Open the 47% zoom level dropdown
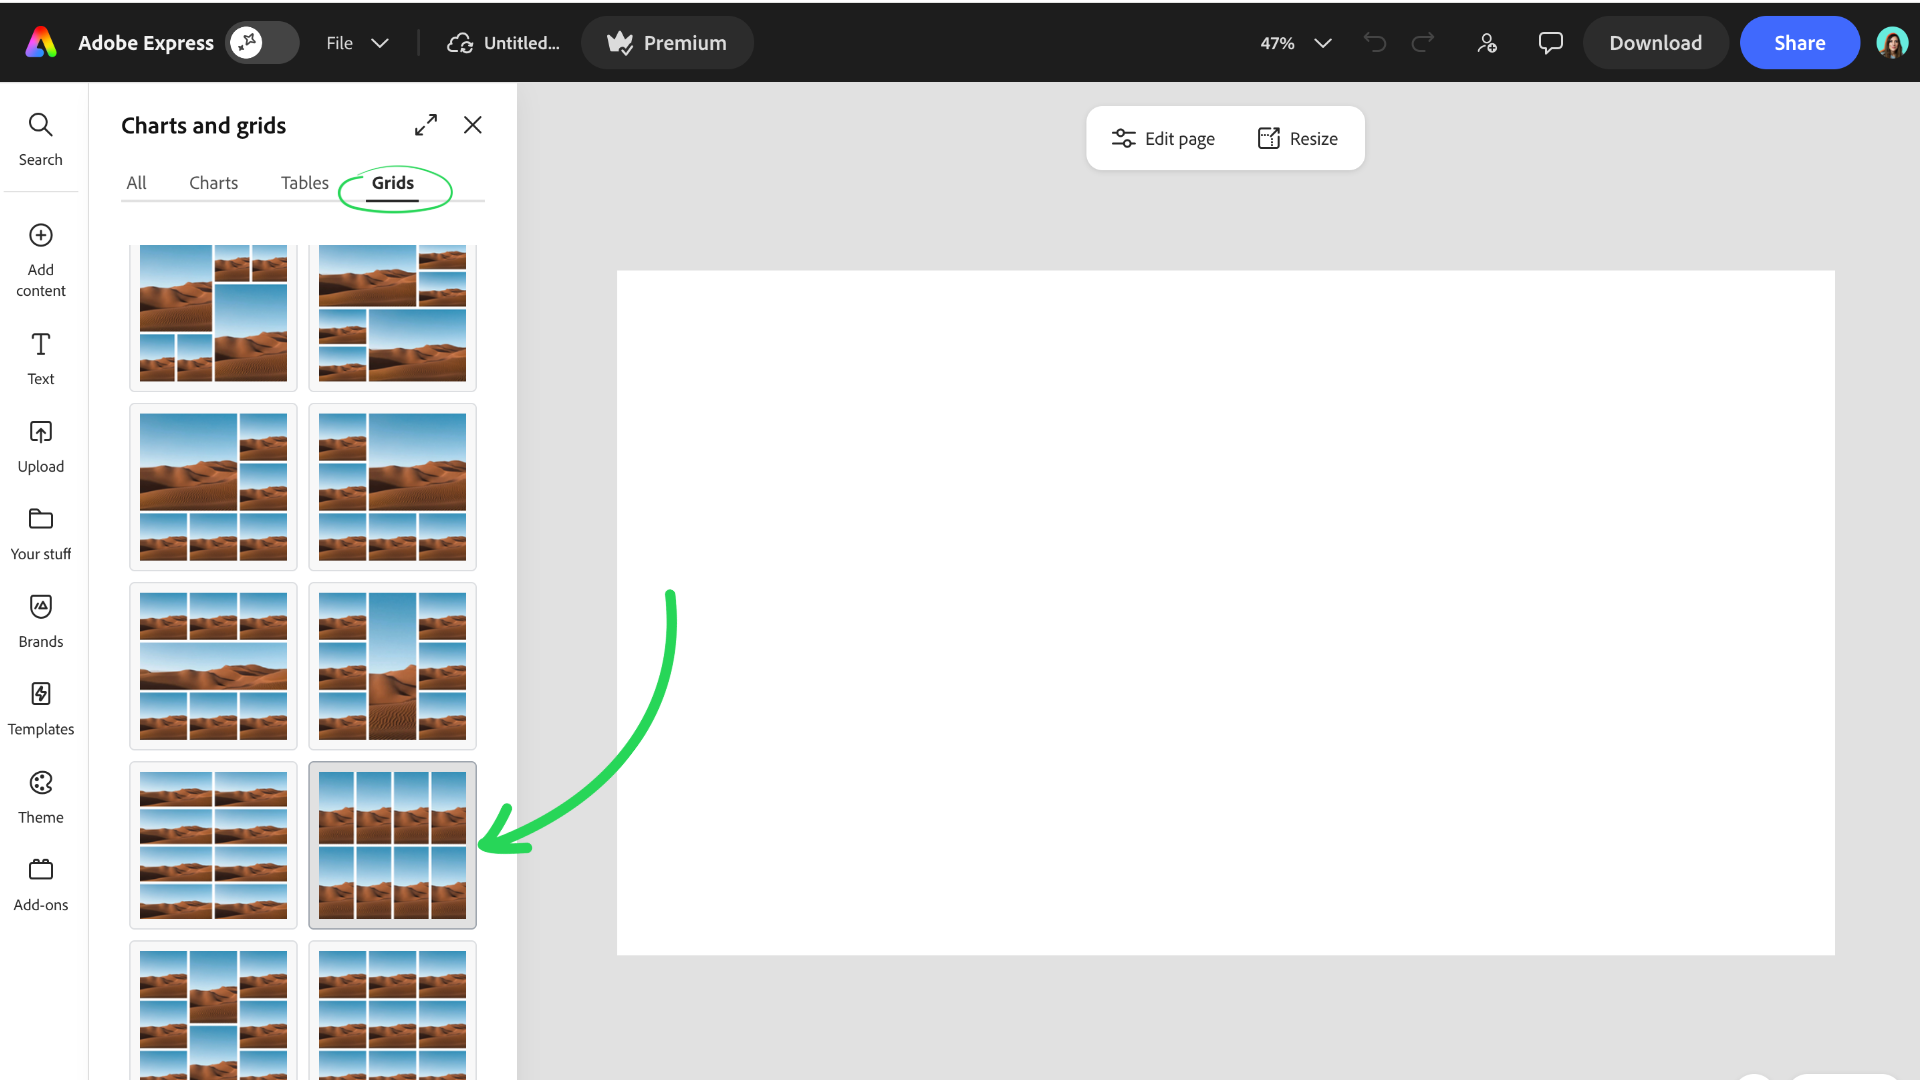 (x=1295, y=43)
